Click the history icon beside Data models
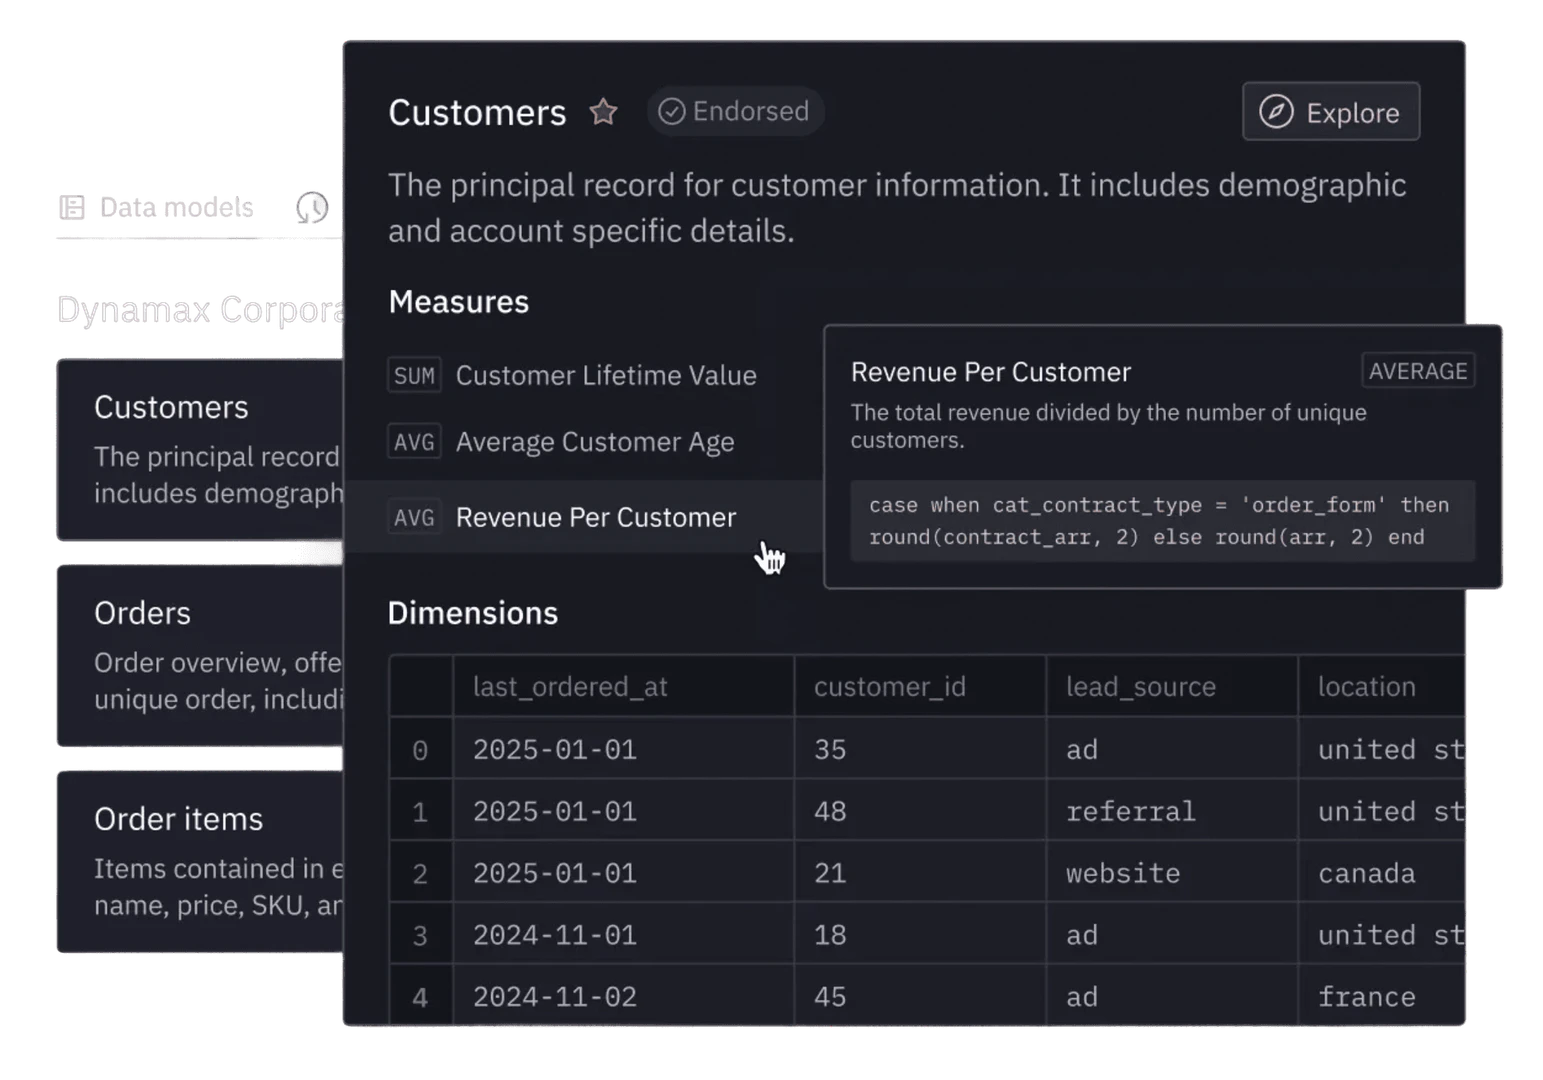 313,207
